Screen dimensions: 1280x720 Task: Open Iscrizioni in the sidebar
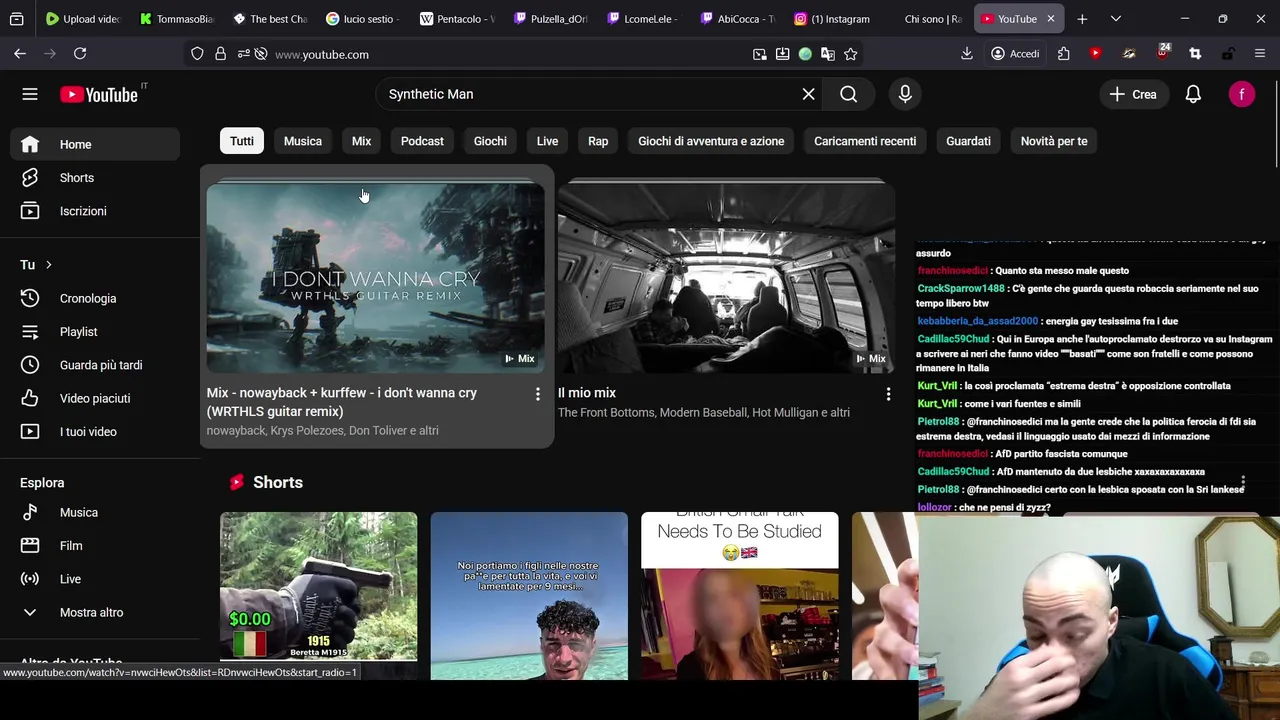coord(95,211)
